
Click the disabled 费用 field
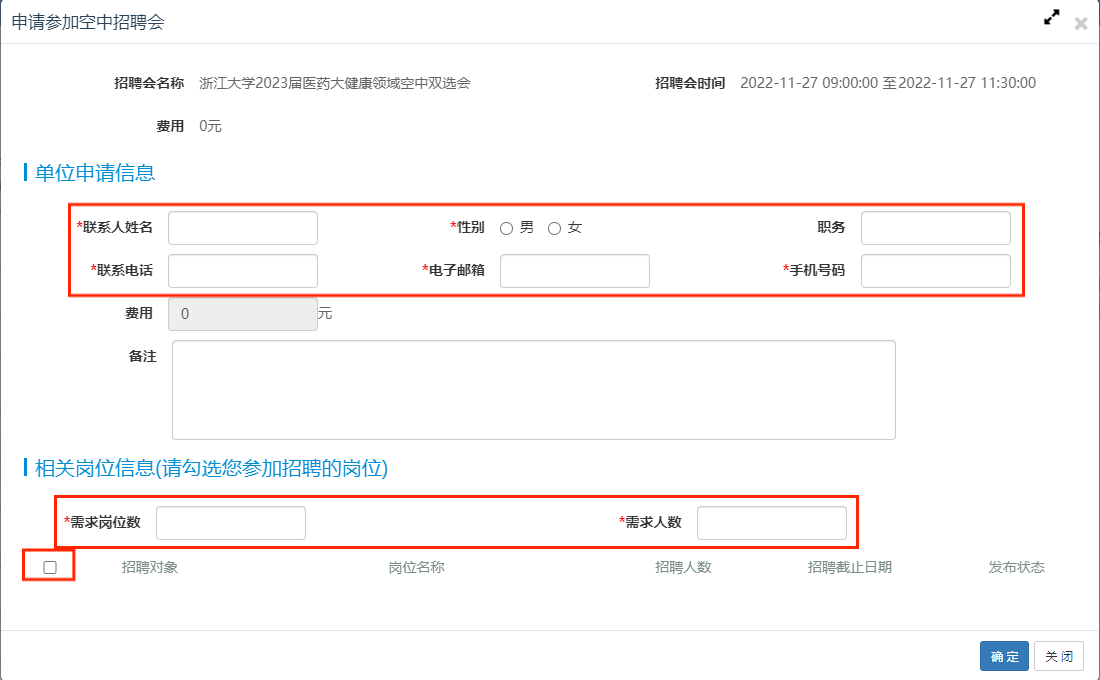[x=243, y=314]
